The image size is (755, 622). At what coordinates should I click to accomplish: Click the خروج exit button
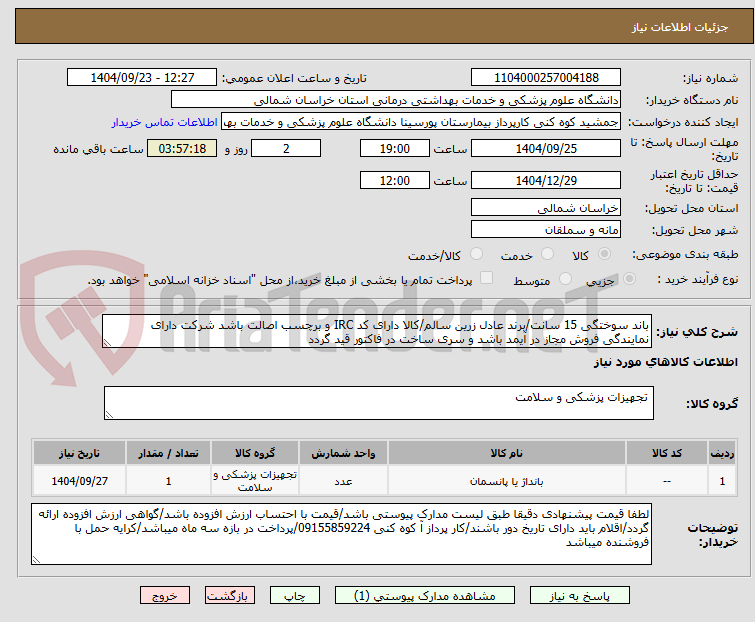point(165,596)
